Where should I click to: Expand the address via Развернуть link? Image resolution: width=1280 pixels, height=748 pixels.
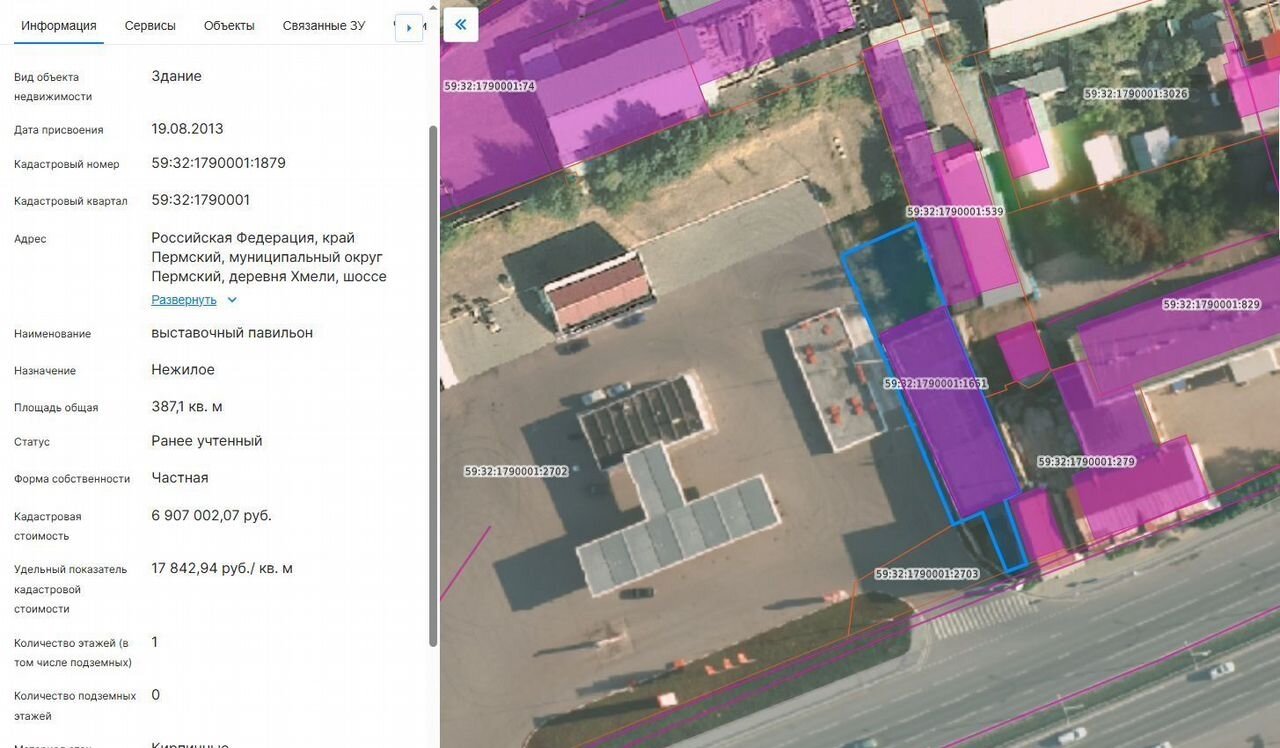pyautogui.click(x=184, y=300)
